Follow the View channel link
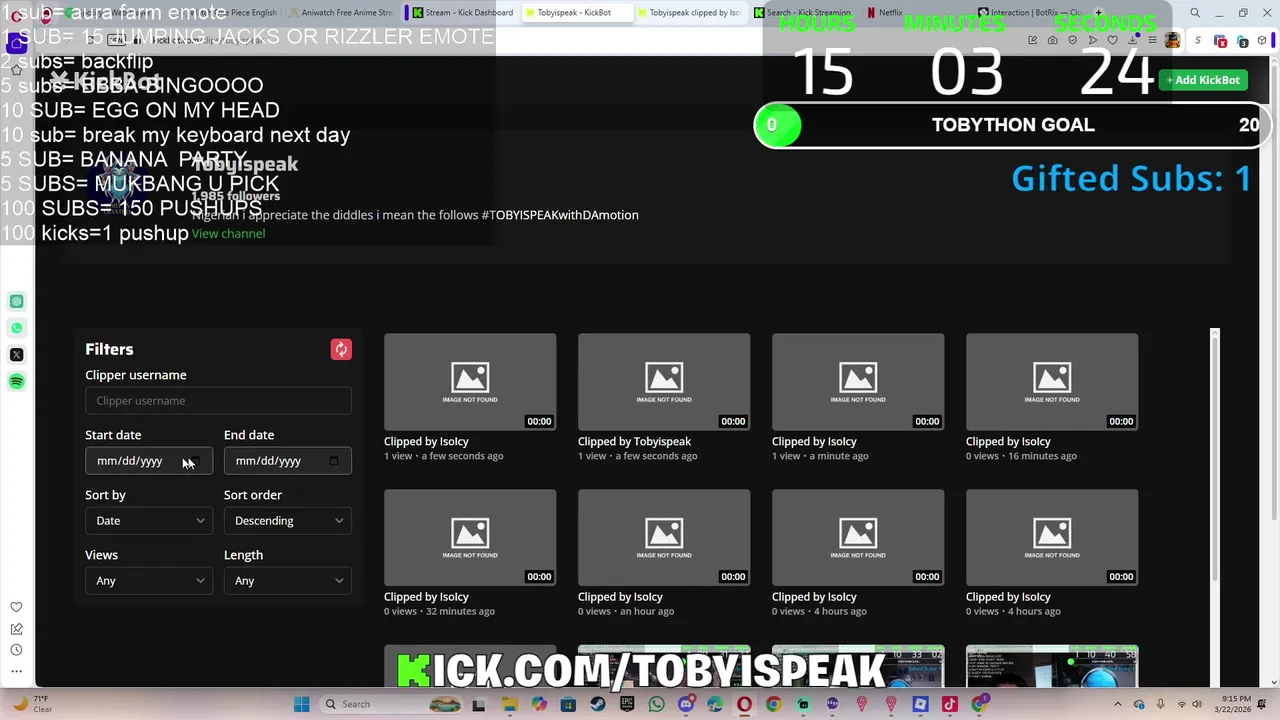This screenshot has width=1280, height=720. (228, 233)
